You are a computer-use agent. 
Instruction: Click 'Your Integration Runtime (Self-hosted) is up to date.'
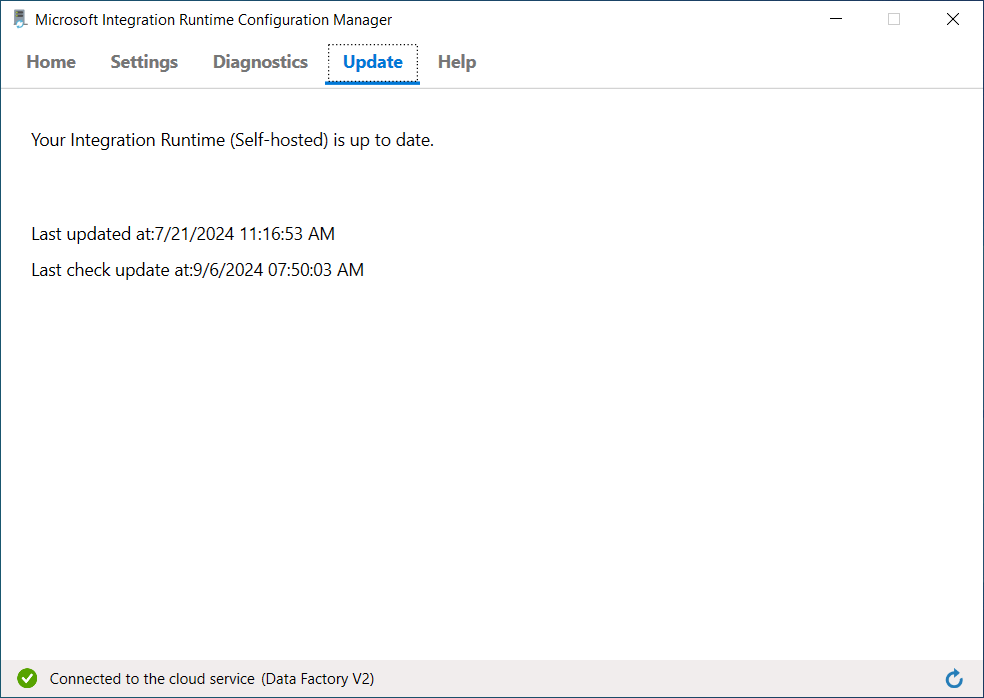coord(233,140)
